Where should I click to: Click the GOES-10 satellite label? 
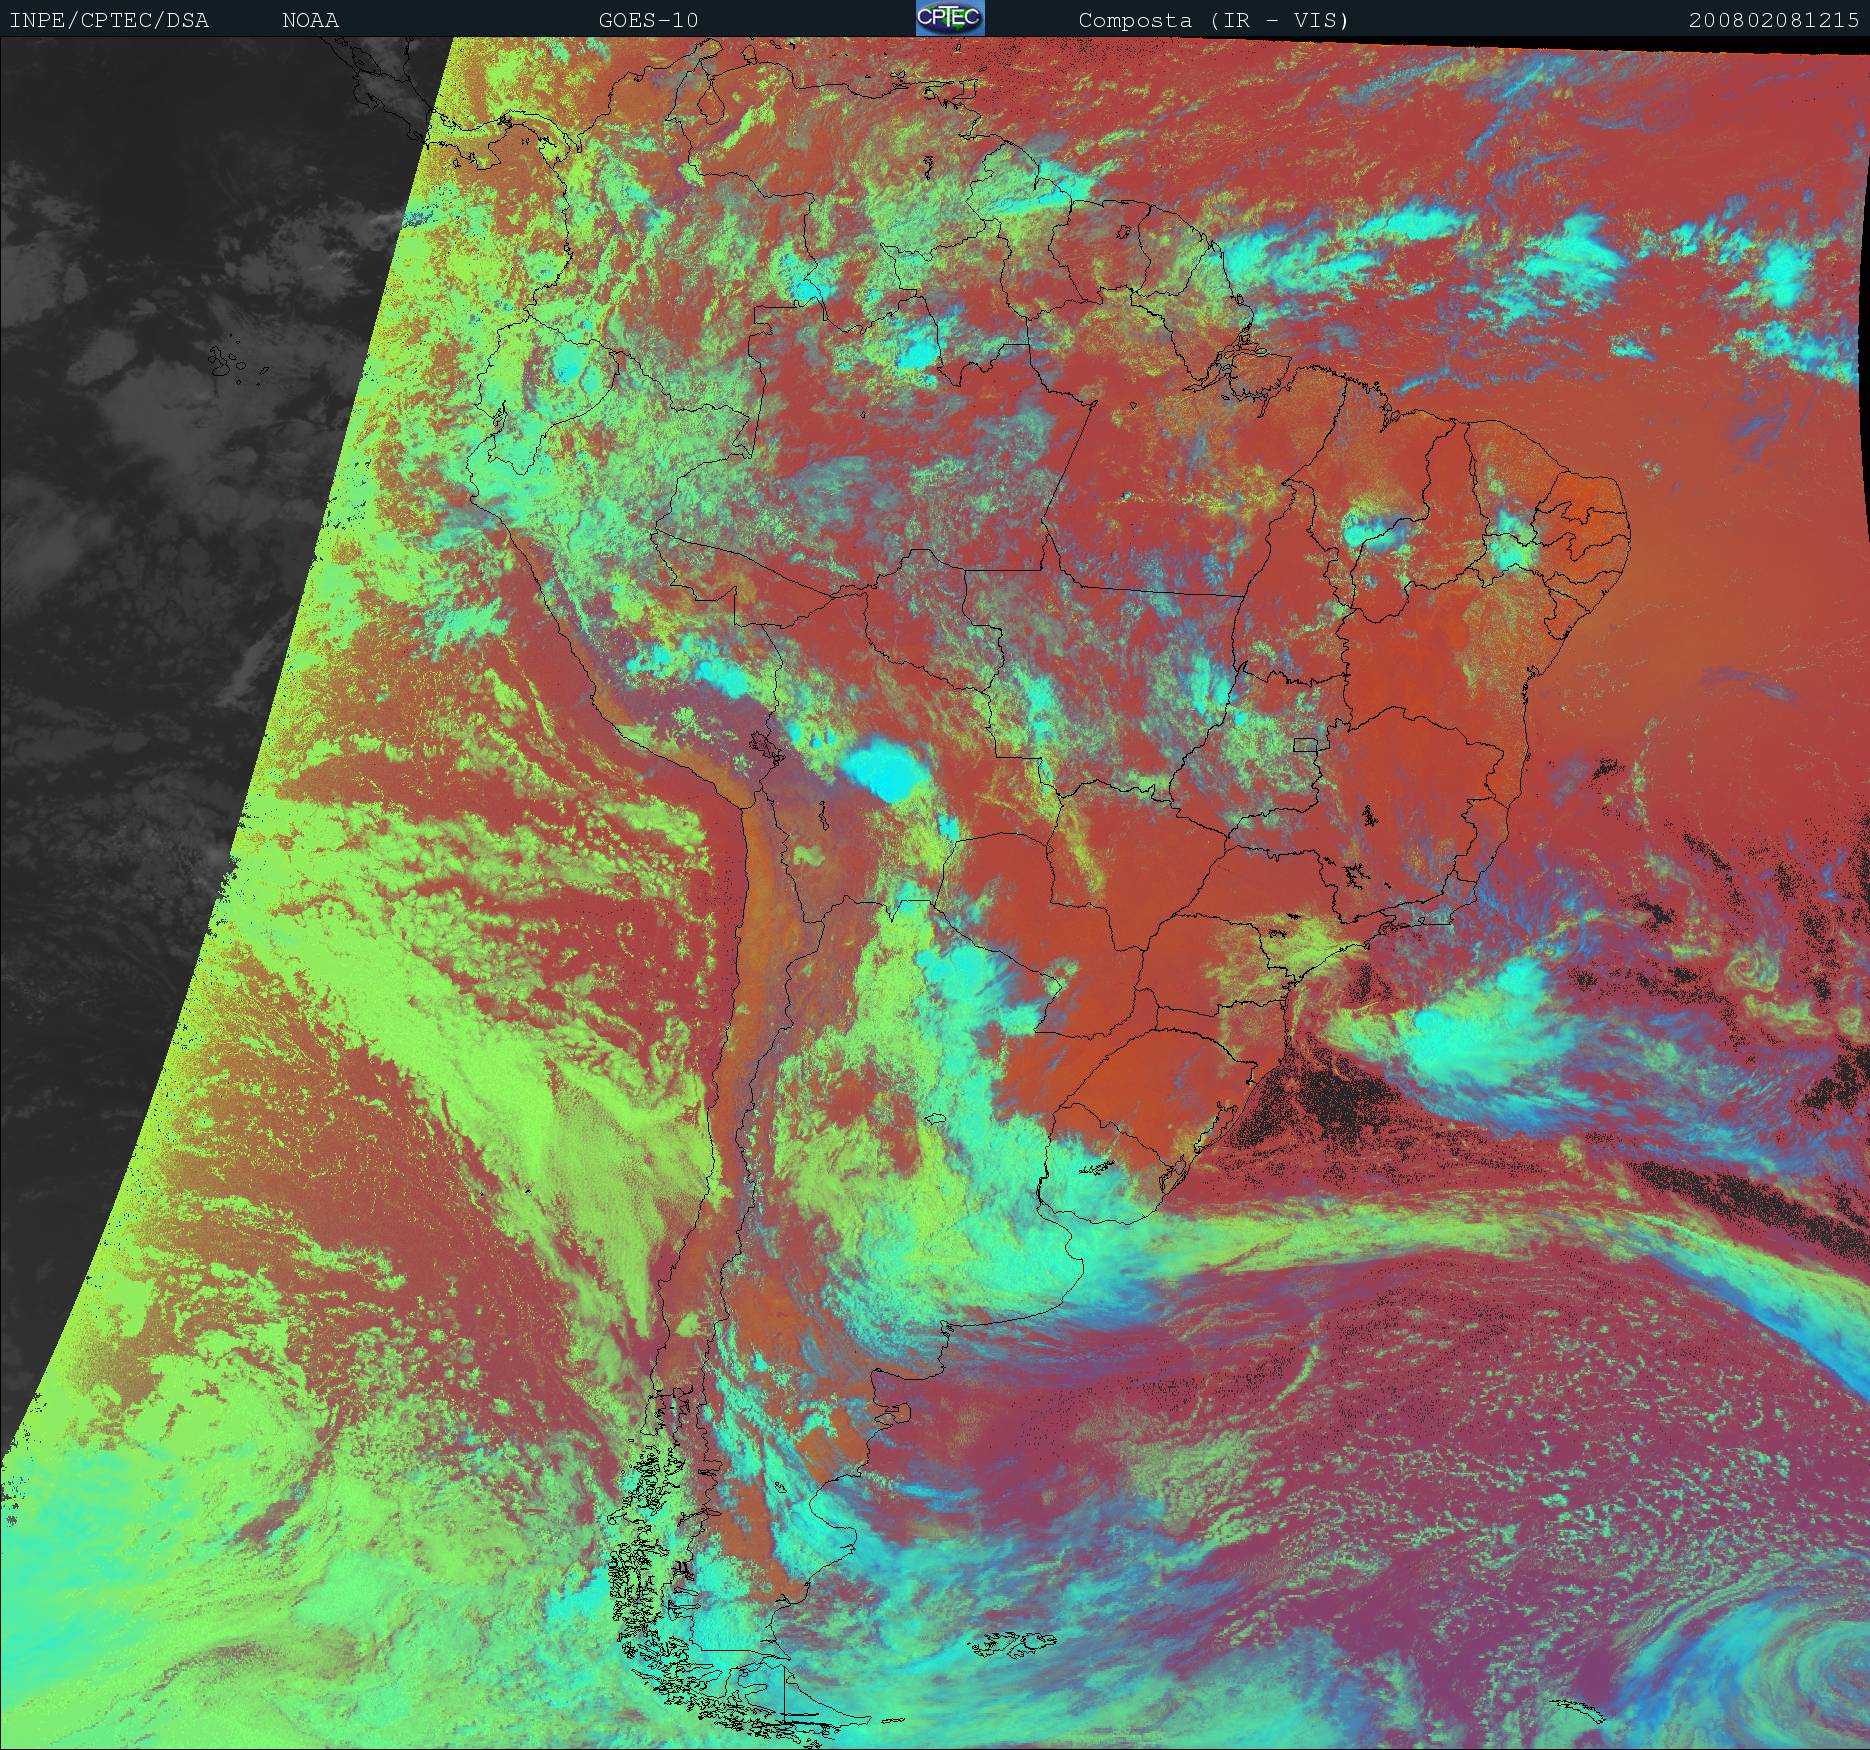(x=648, y=20)
